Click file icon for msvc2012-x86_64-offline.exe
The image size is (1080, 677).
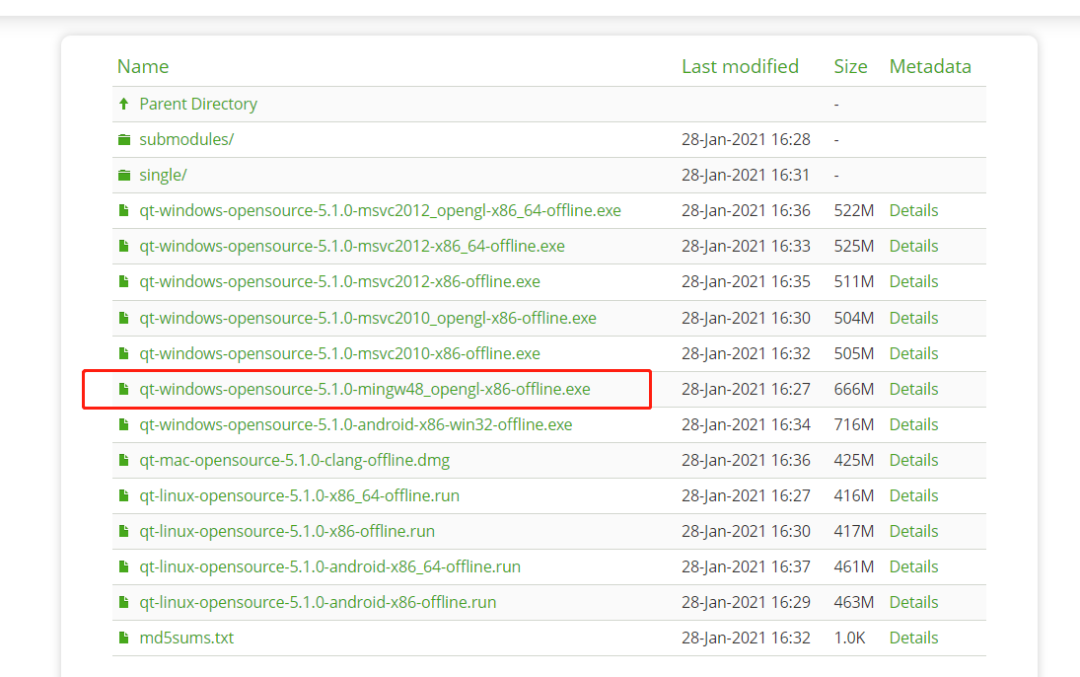[x=124, y=246]
